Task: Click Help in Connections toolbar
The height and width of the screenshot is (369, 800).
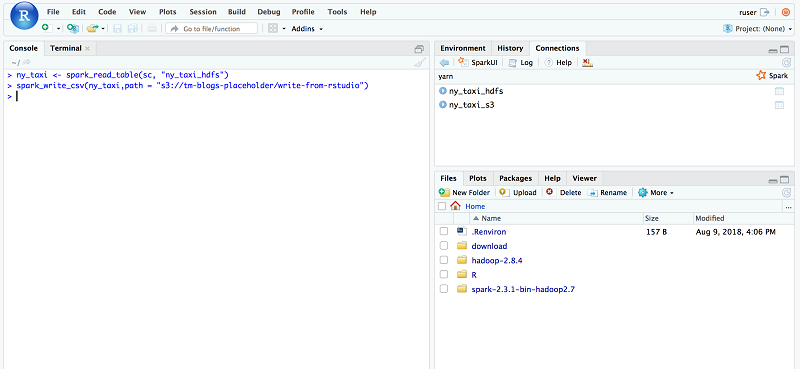Action: click(558, 62)
